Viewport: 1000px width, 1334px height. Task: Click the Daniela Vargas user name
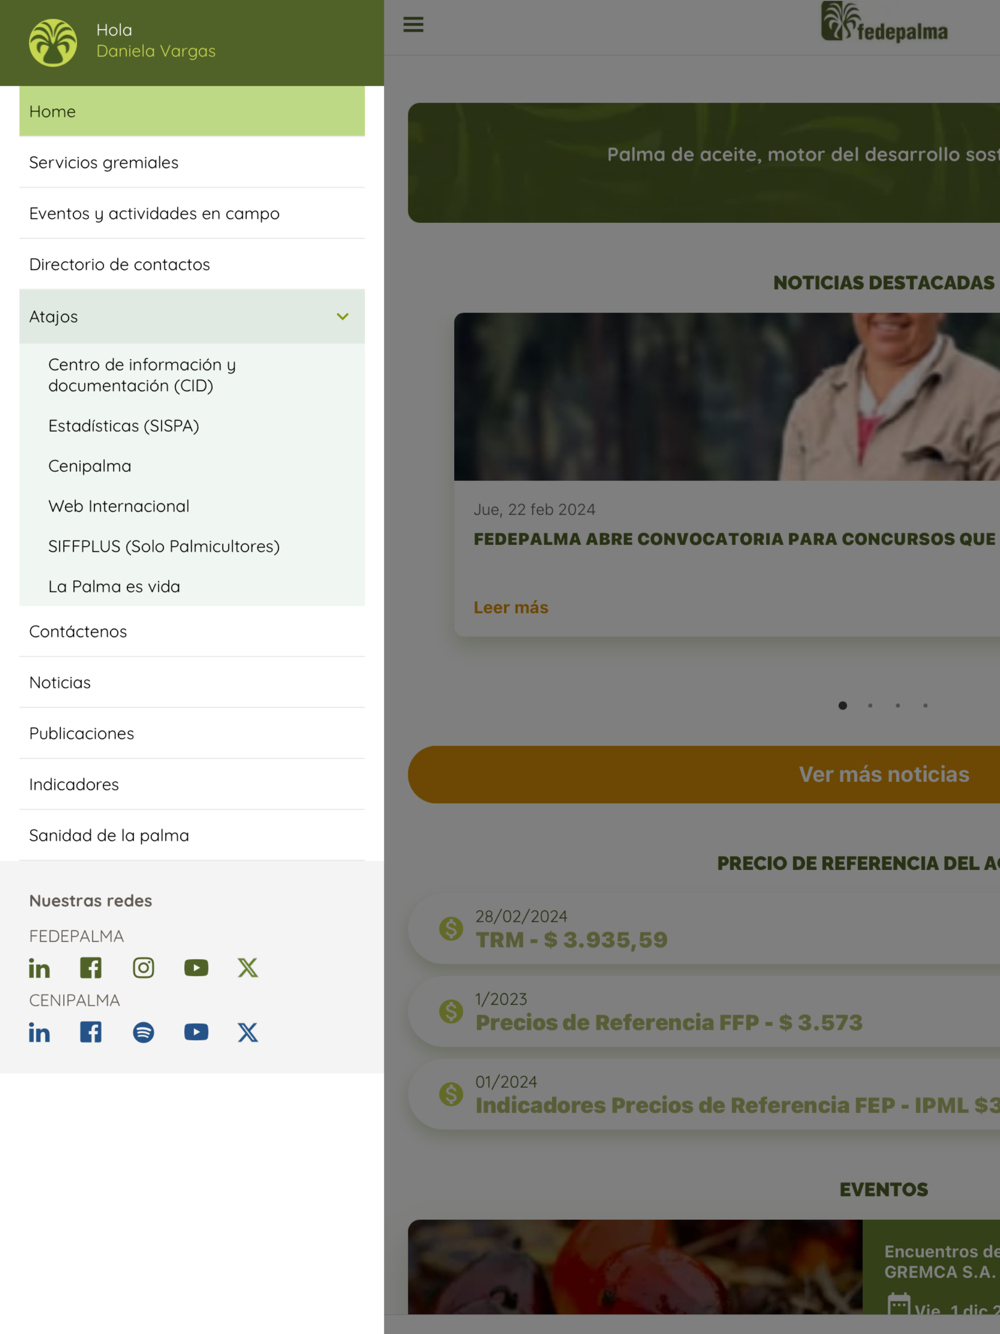pos(156,51)
